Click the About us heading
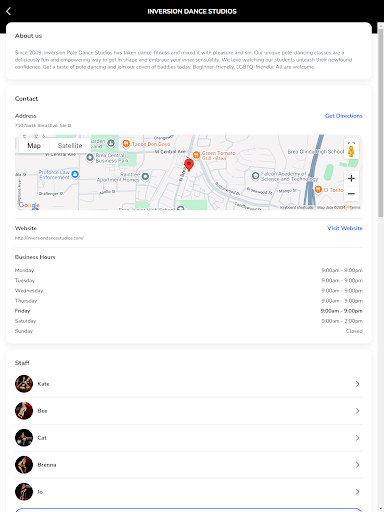The width and height of the screenshot is (384, 512). click(28, 36)
